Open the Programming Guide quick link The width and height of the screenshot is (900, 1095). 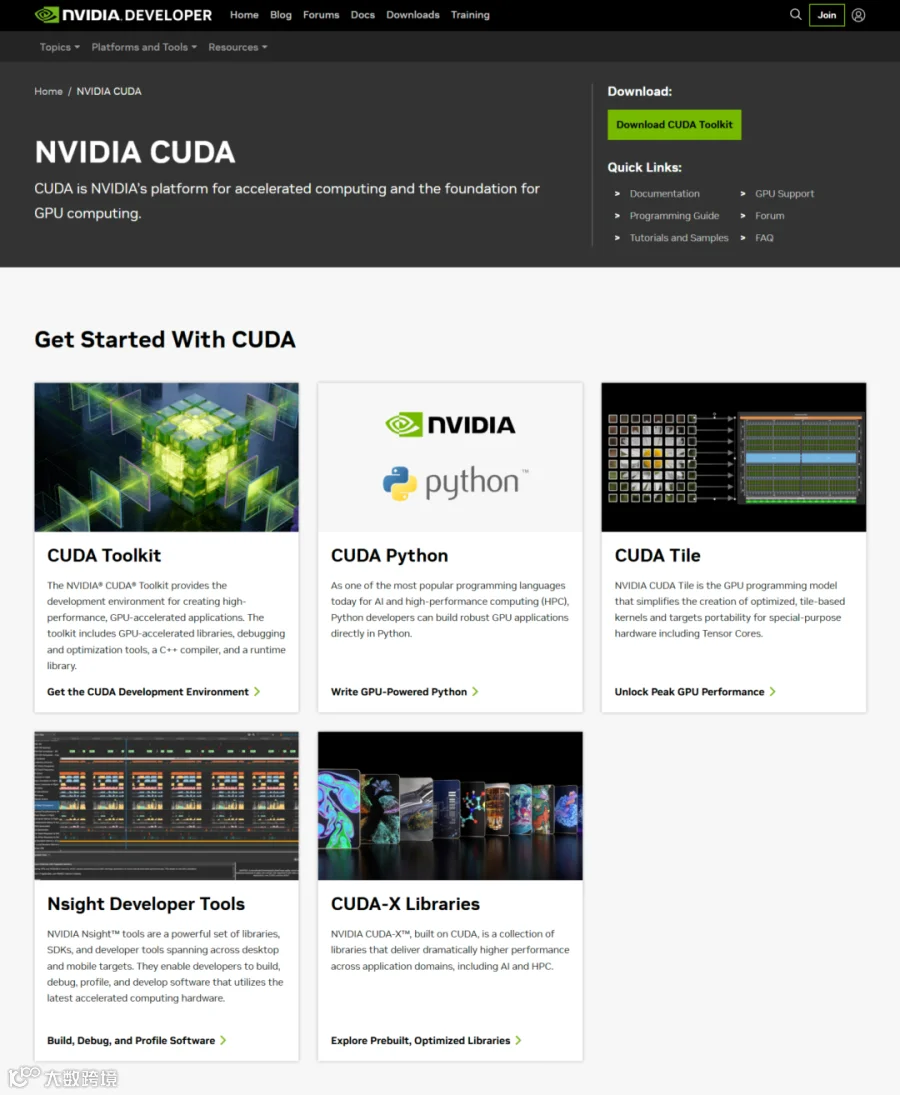coord(674,216)
